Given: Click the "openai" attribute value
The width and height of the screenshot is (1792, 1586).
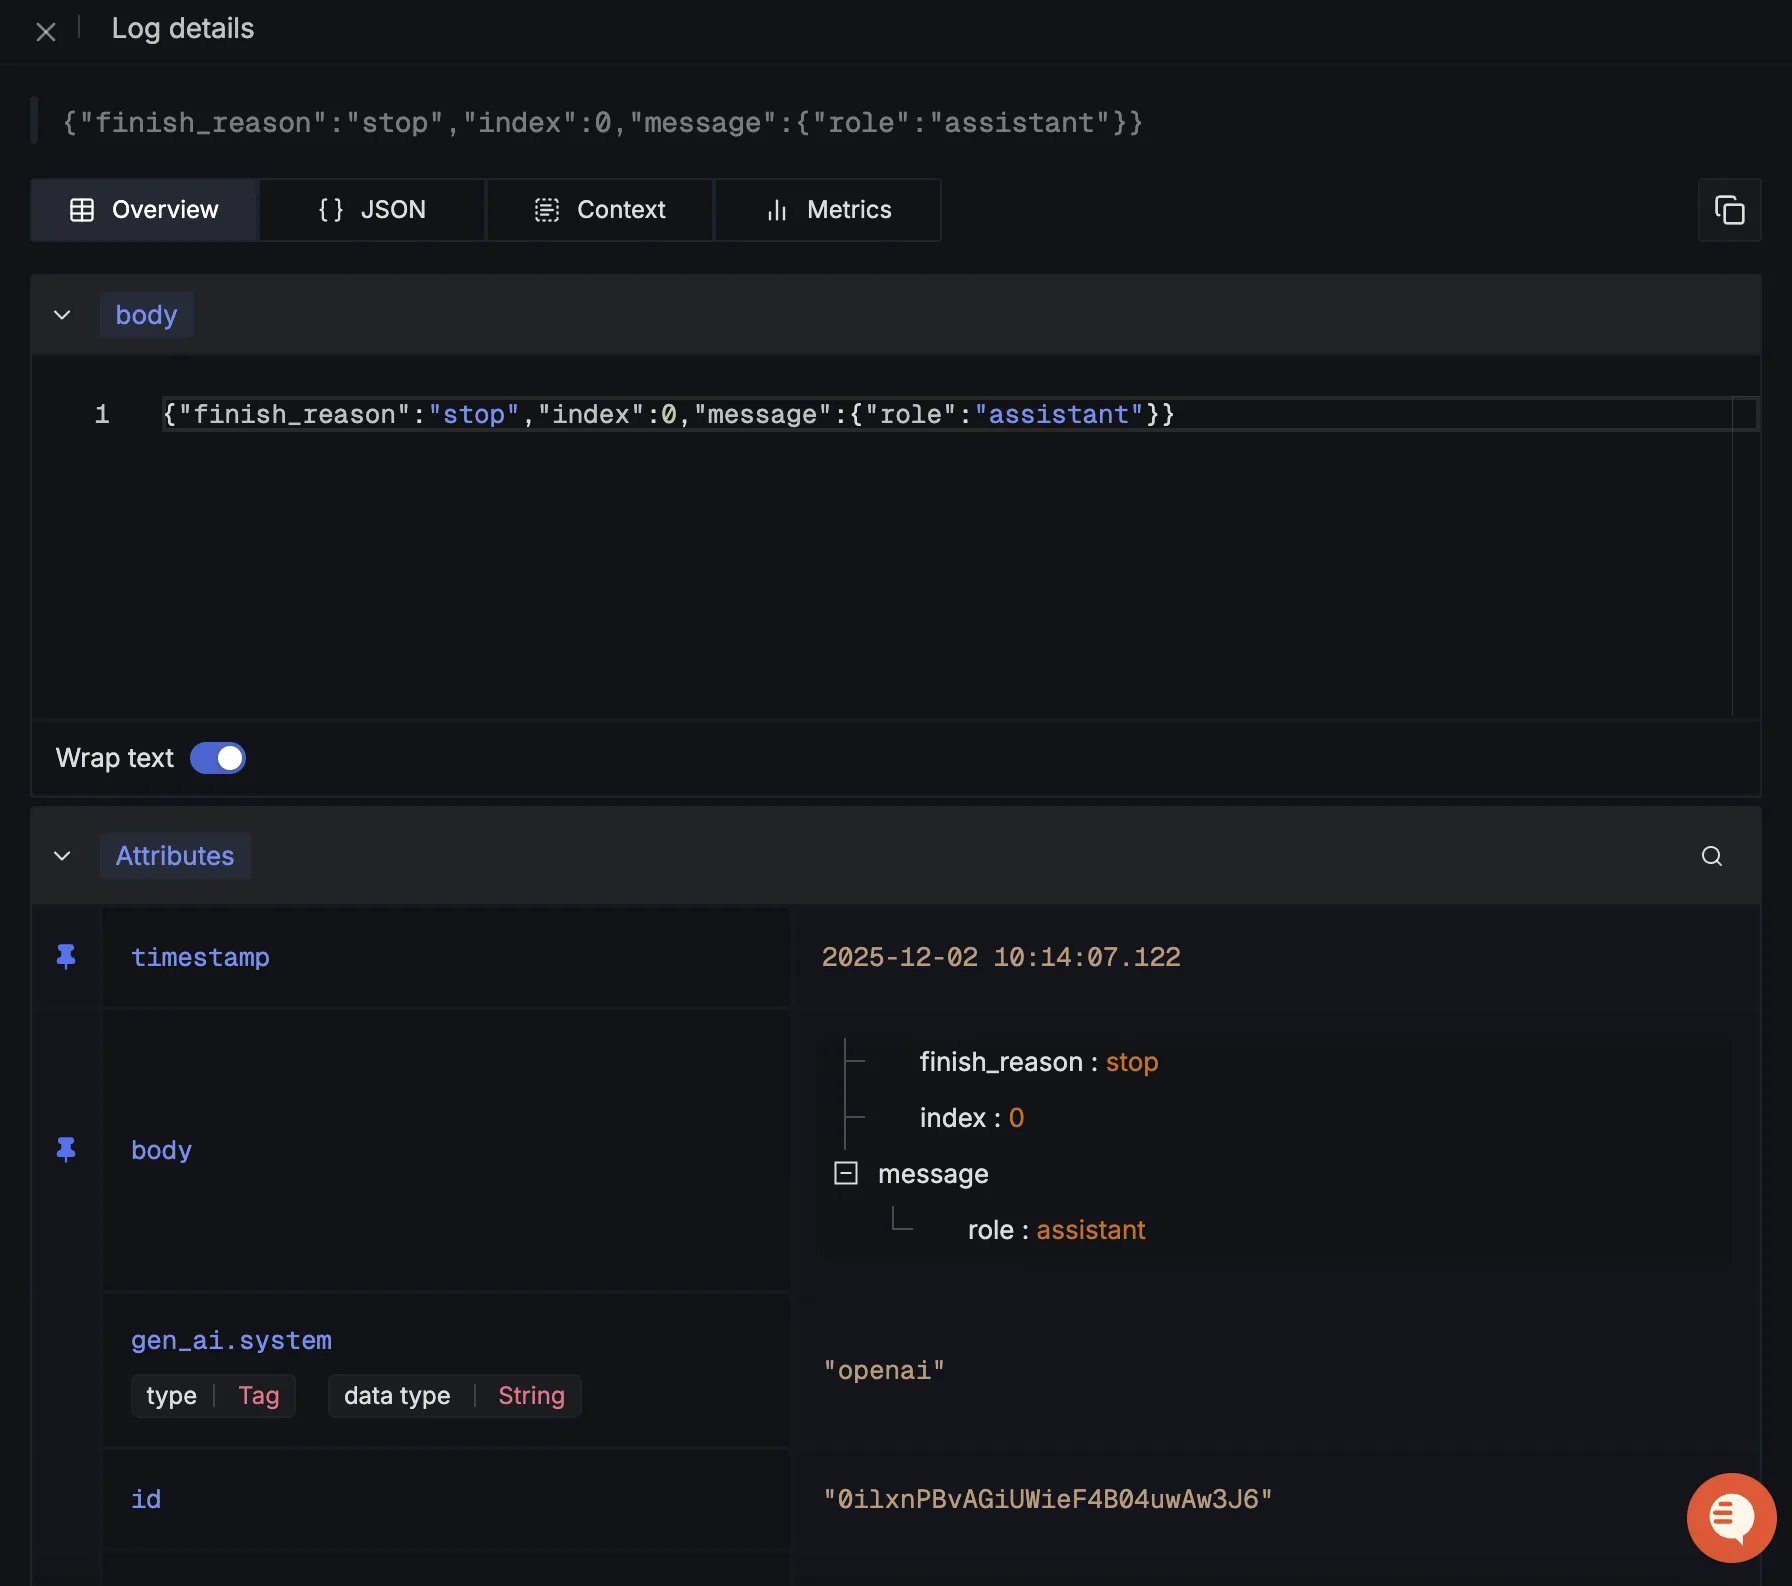Looking at the screenshot, I should point(883,1370).
